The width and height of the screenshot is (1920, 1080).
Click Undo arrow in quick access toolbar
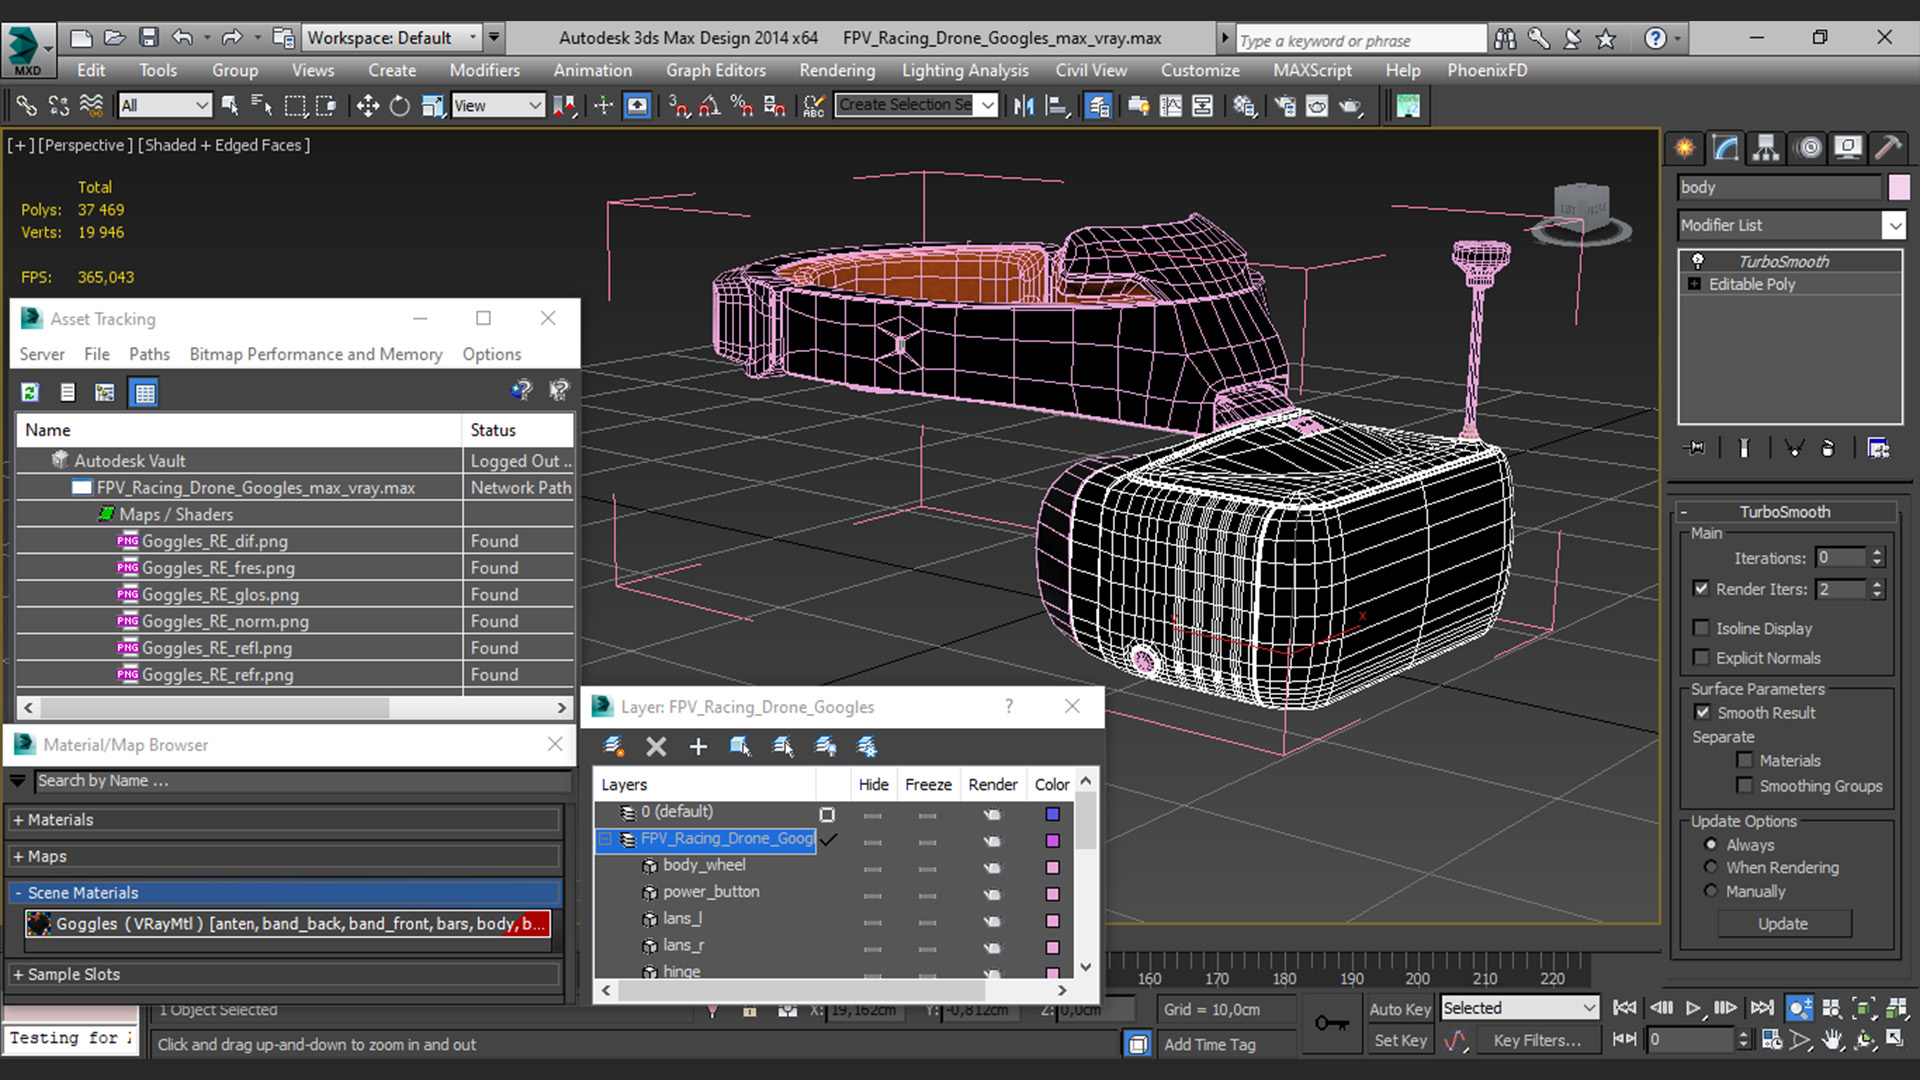[181, 38]
